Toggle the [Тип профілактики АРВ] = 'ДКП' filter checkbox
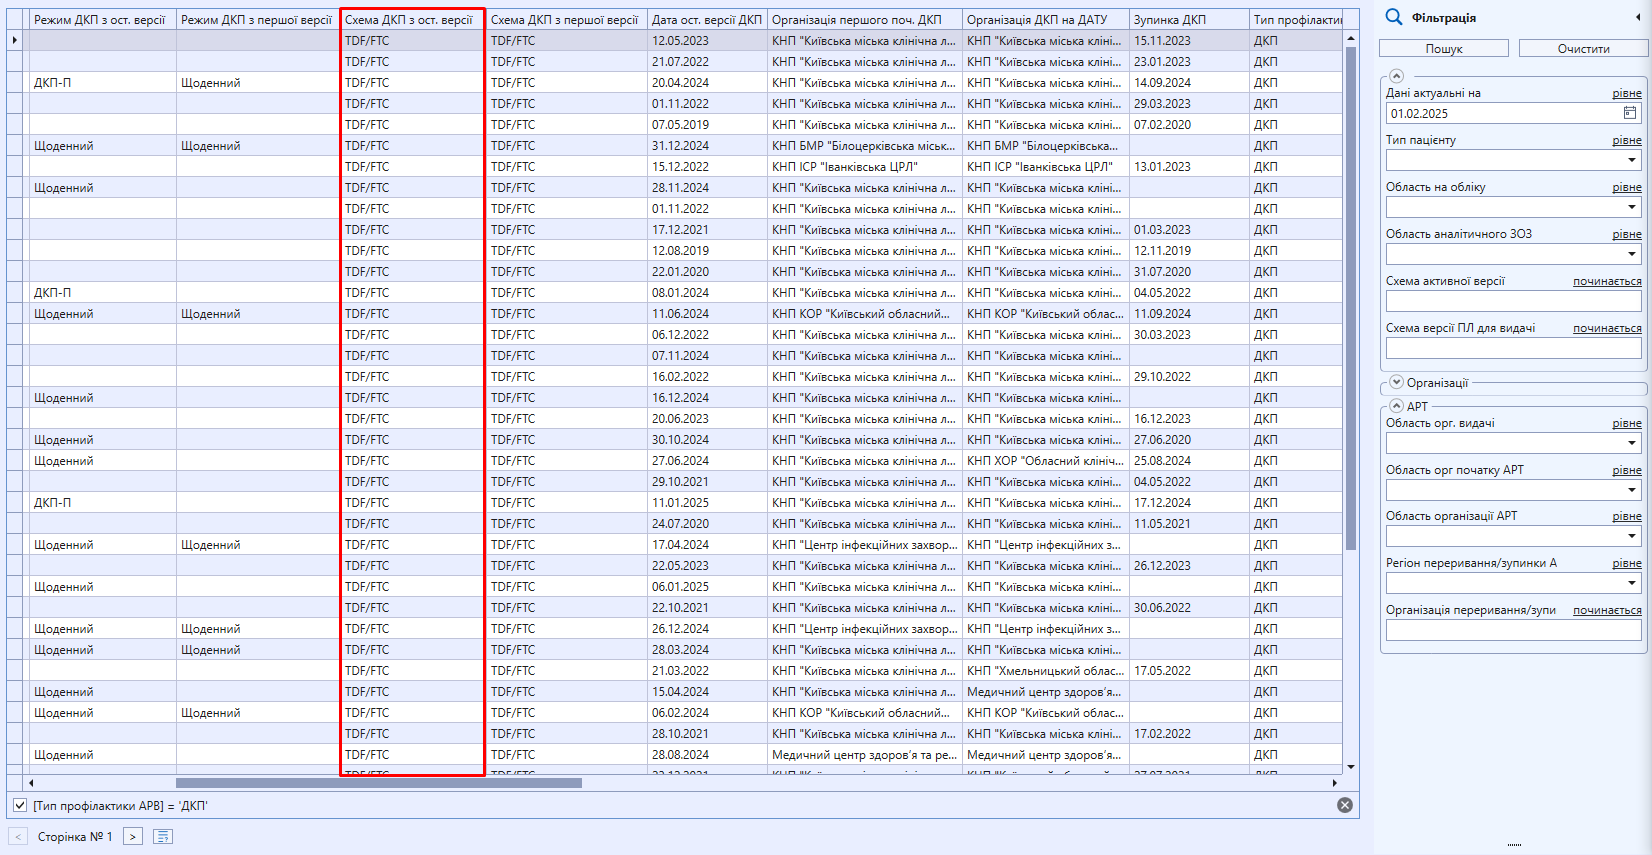This screenshot has height=855, width=1652. click(20, 805)
